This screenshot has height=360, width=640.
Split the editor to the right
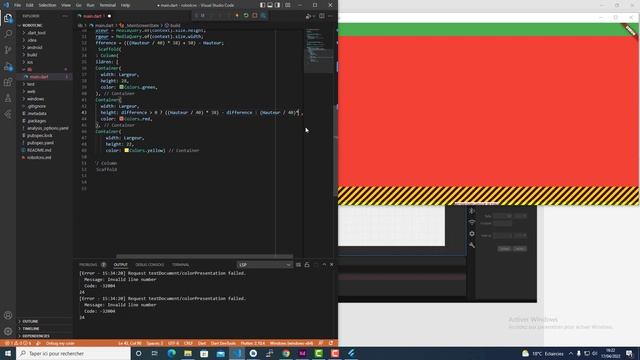[322, 16]
